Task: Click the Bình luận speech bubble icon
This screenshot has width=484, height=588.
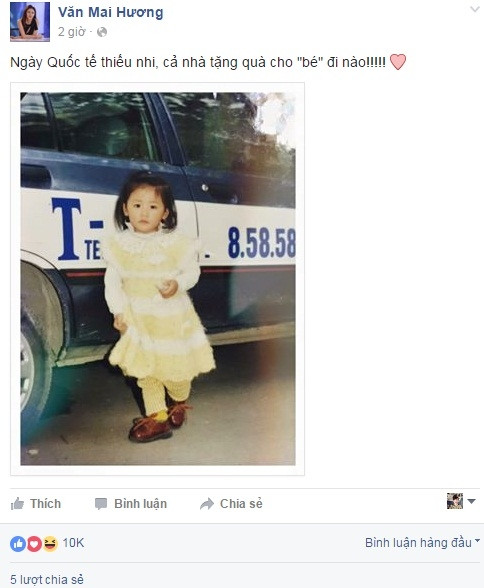Action: coord(101,504)
